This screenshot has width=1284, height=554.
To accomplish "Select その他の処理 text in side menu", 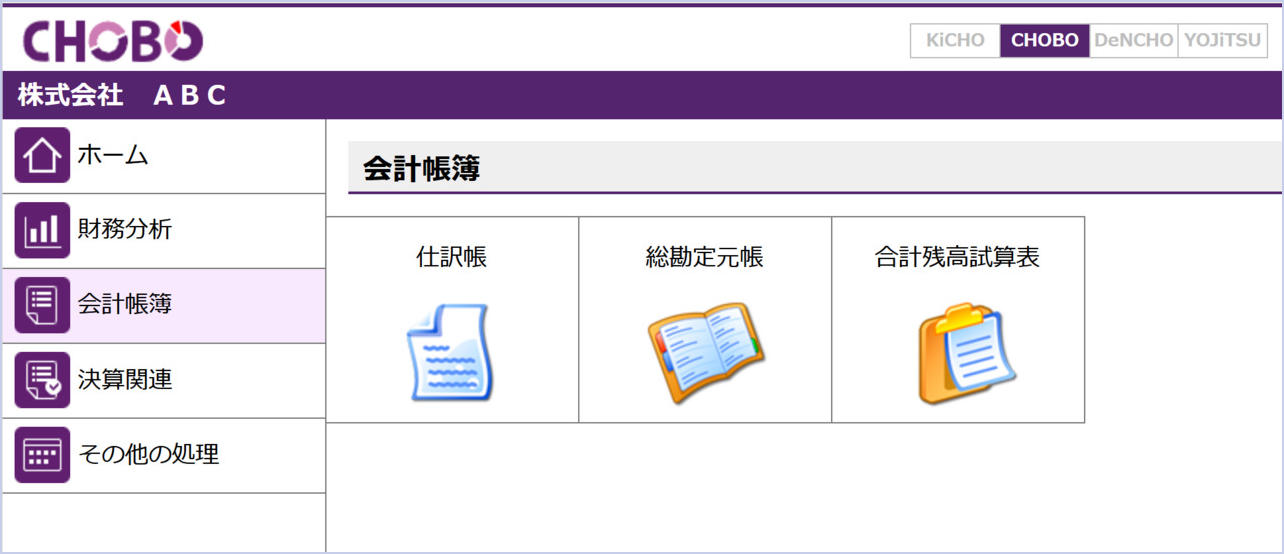I will [x=149, y=454].
